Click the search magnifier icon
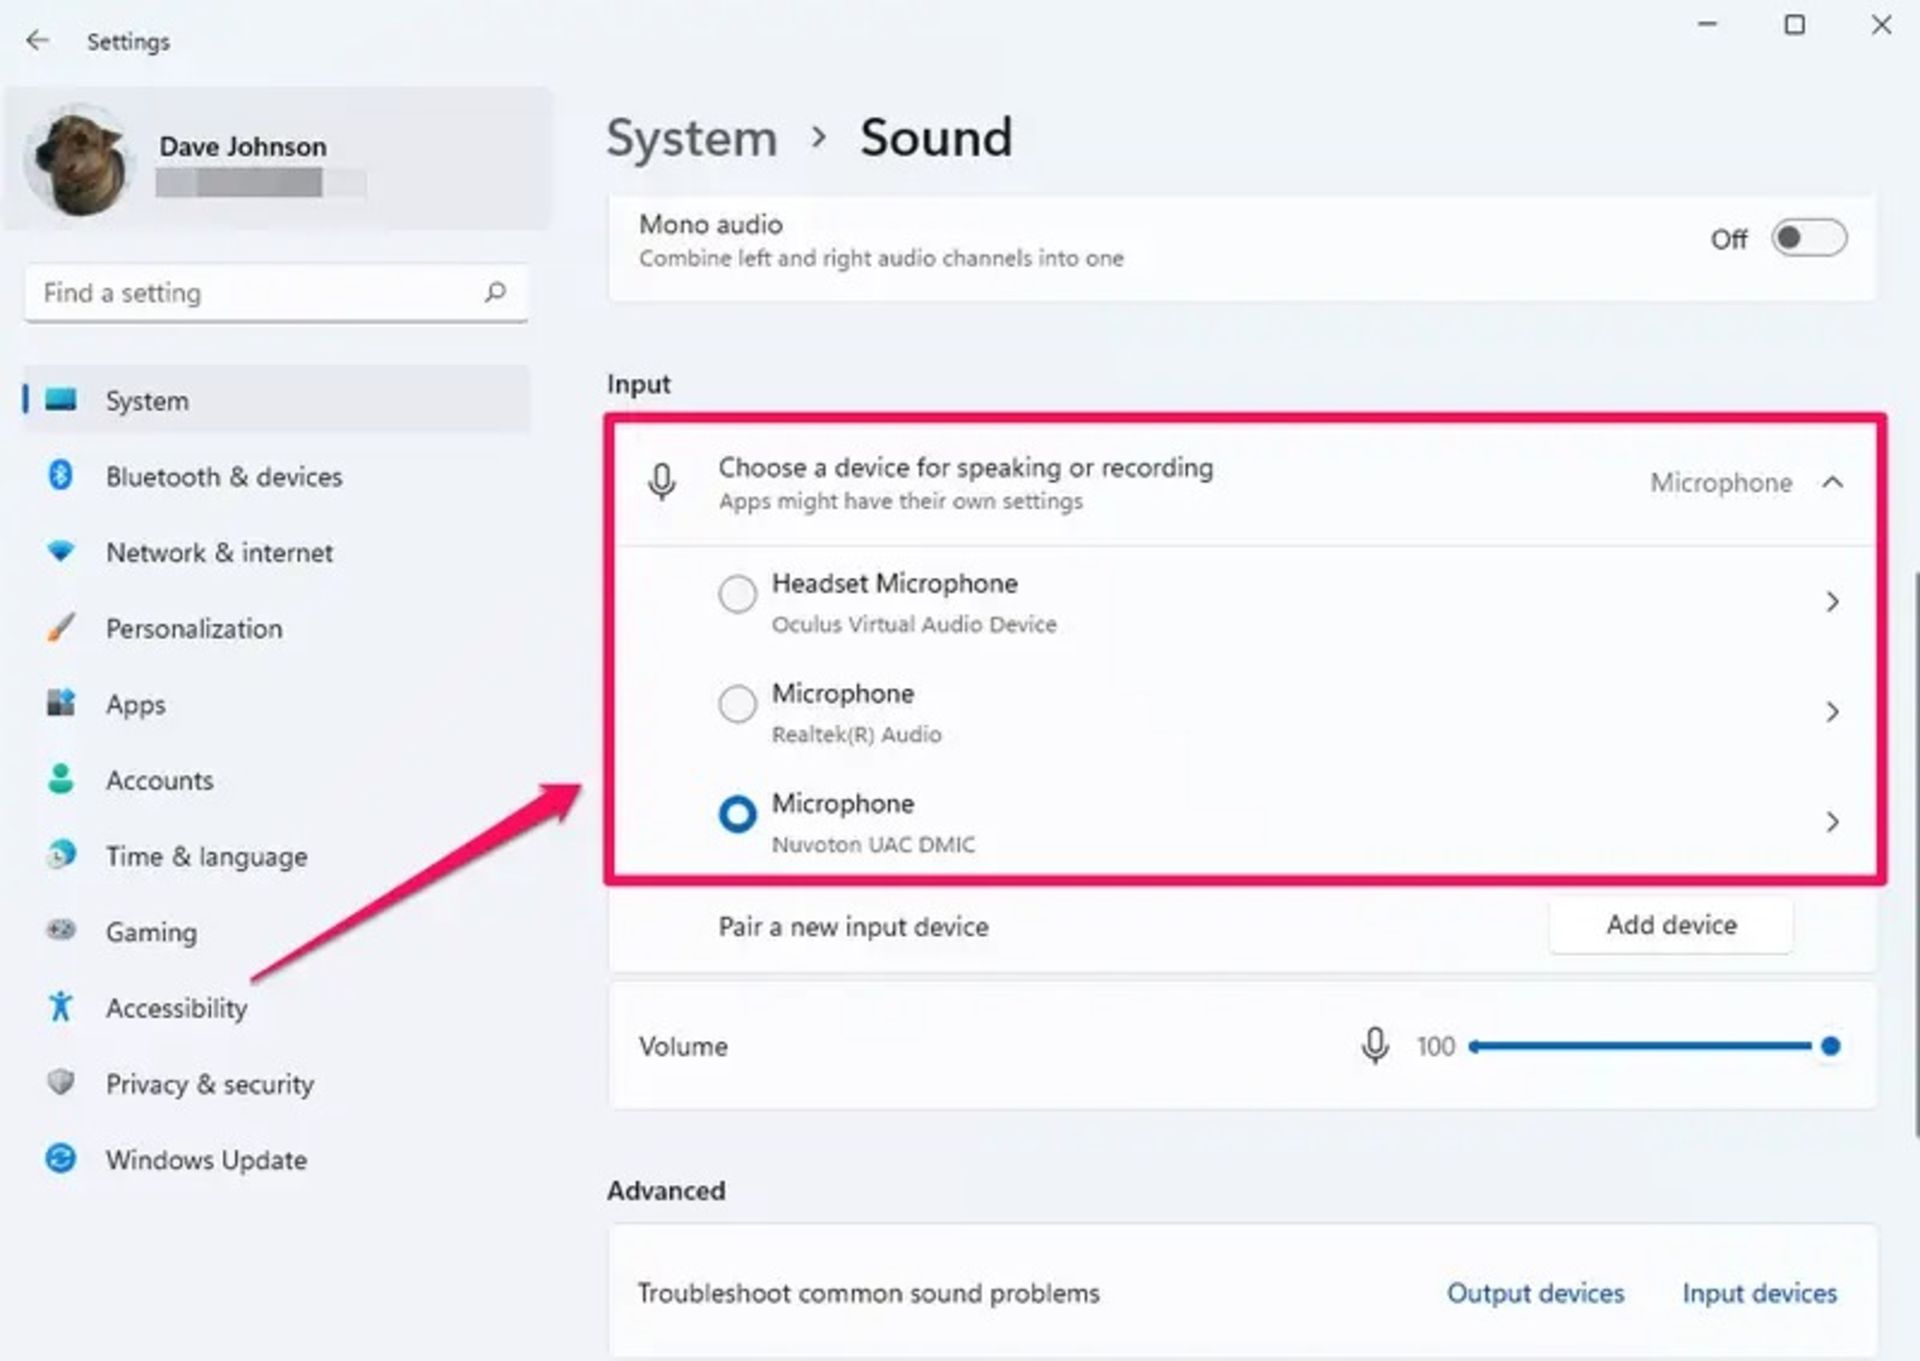This screenshot has height=1361, width=1920. (495, 292)
